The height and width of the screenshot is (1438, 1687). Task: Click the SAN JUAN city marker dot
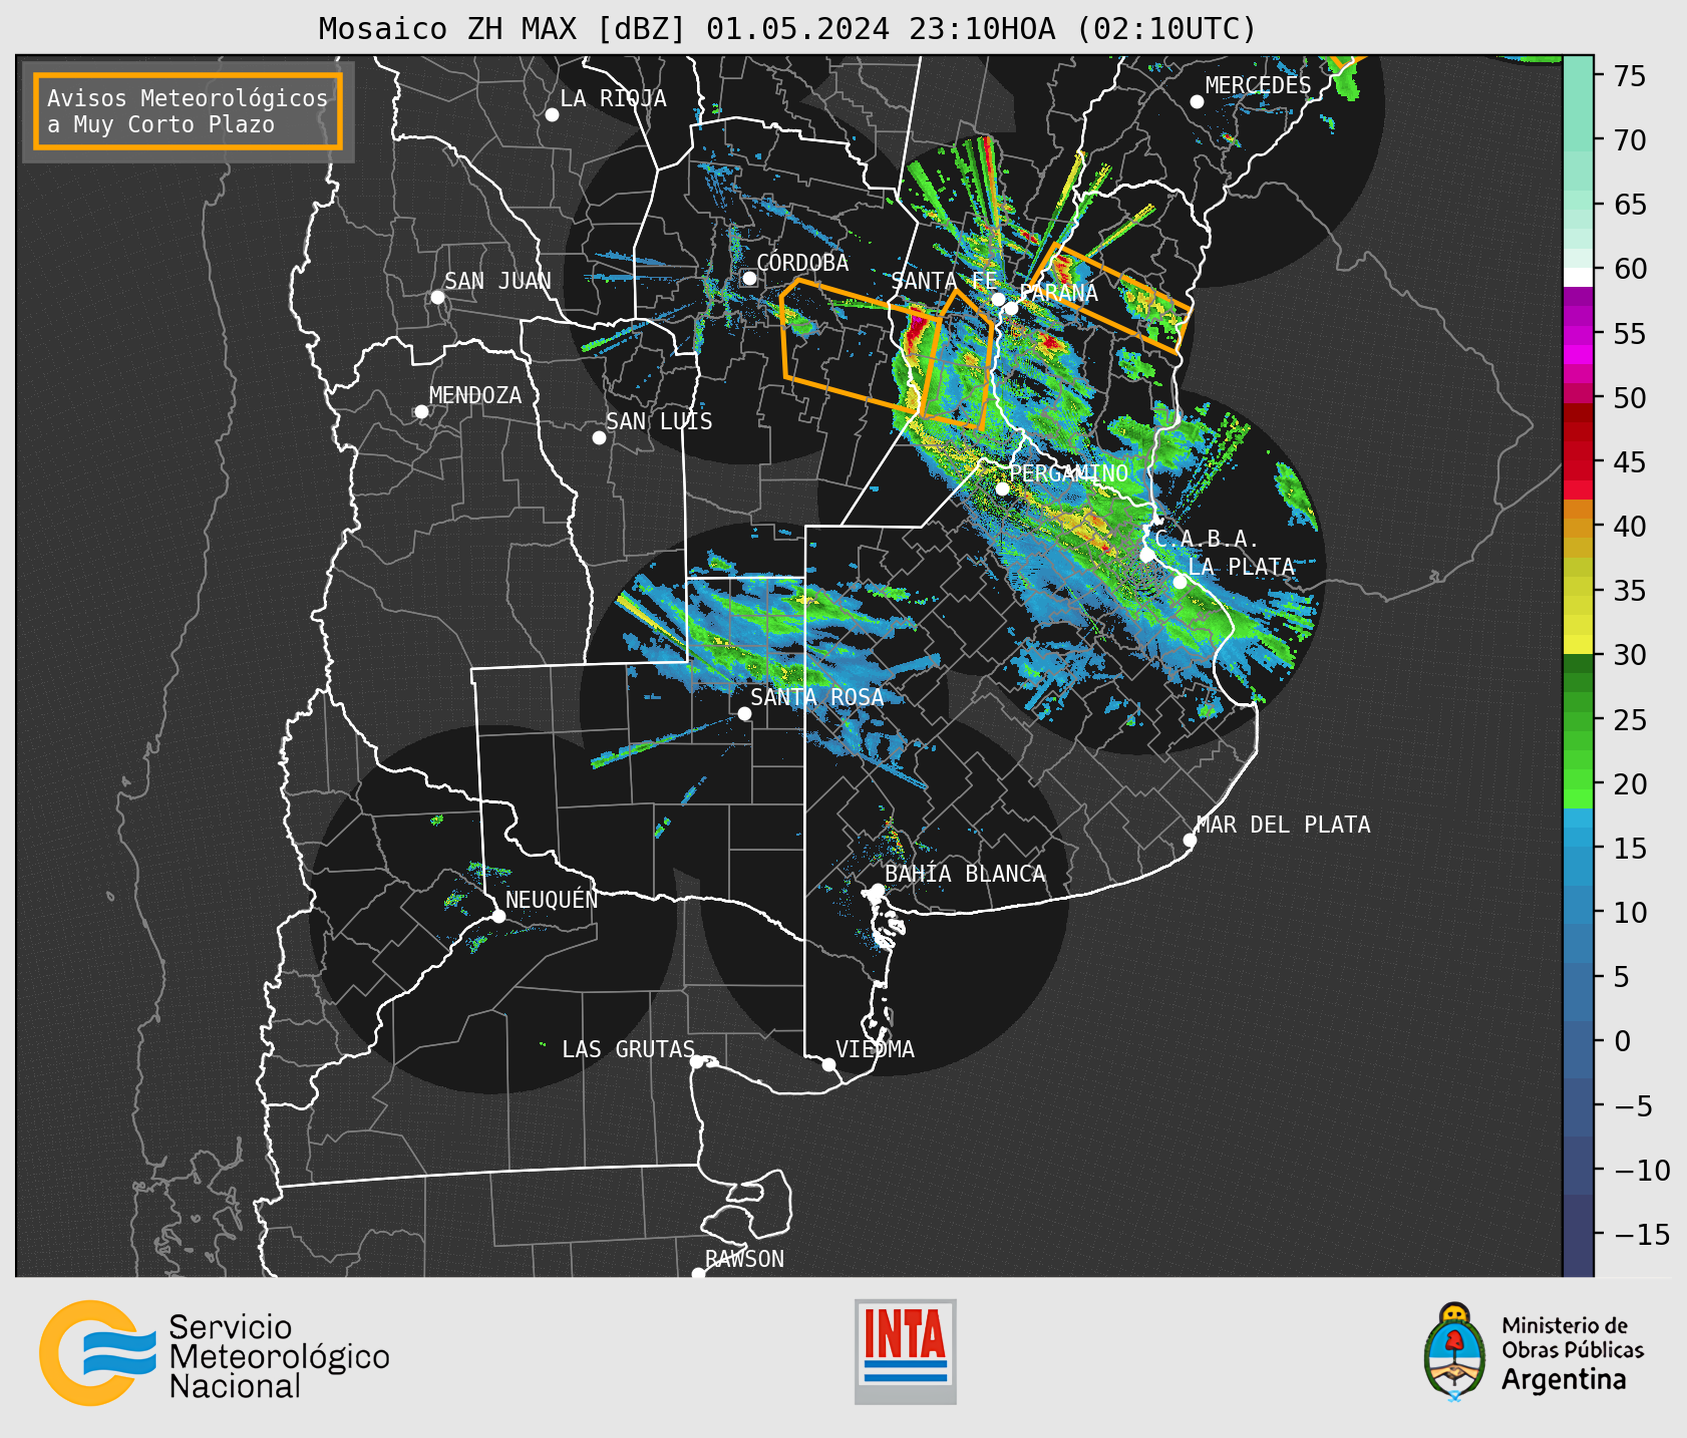coord(437,297)
